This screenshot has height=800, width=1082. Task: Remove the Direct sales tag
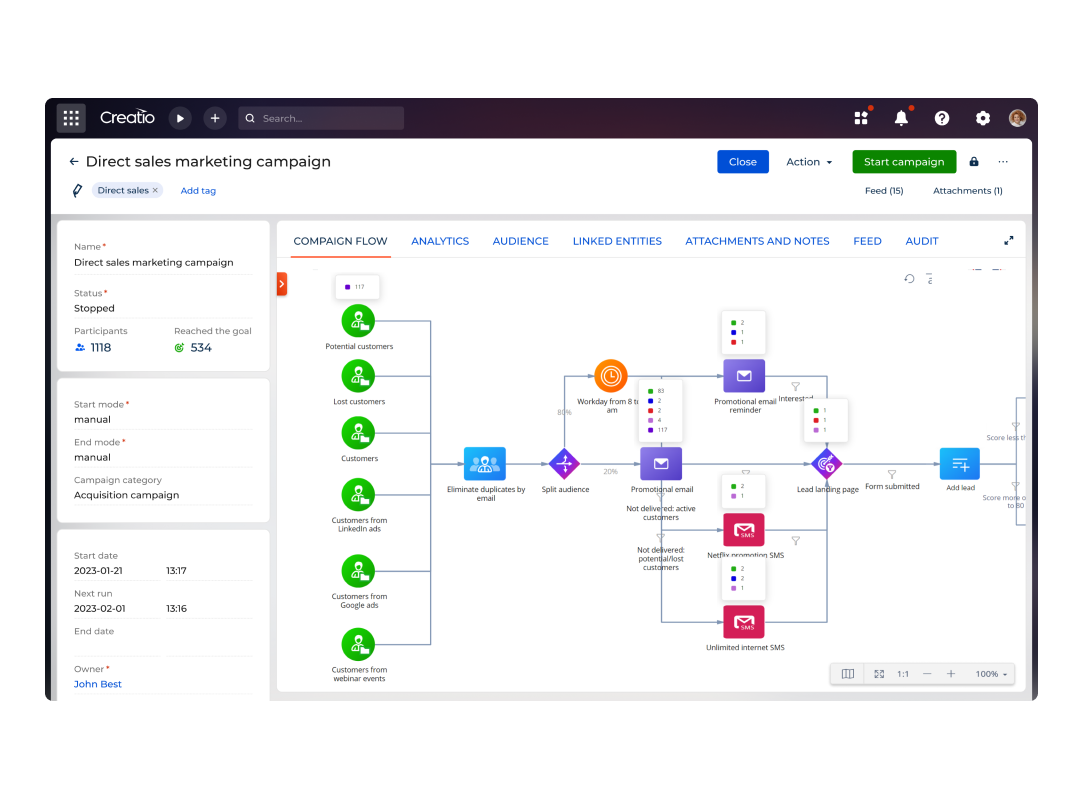point(156,189)
